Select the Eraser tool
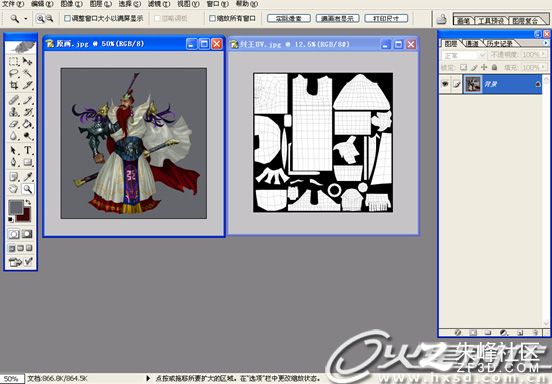This screenshot has height=384, width=552. coord(13,124)
